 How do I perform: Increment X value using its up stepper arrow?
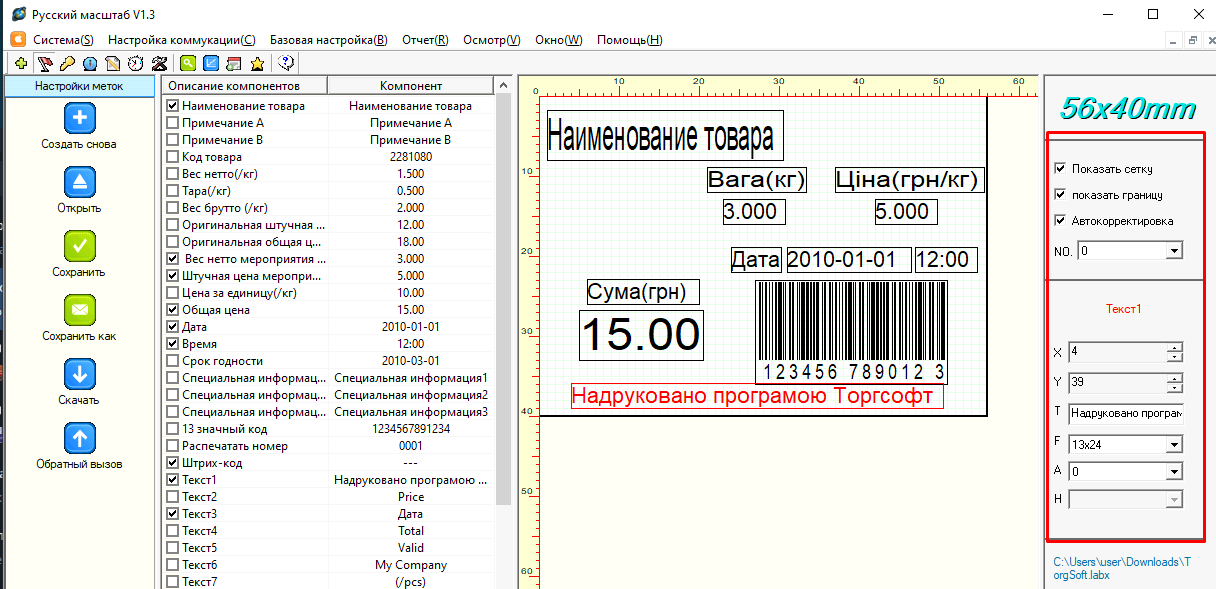(x=1174, y=348)
